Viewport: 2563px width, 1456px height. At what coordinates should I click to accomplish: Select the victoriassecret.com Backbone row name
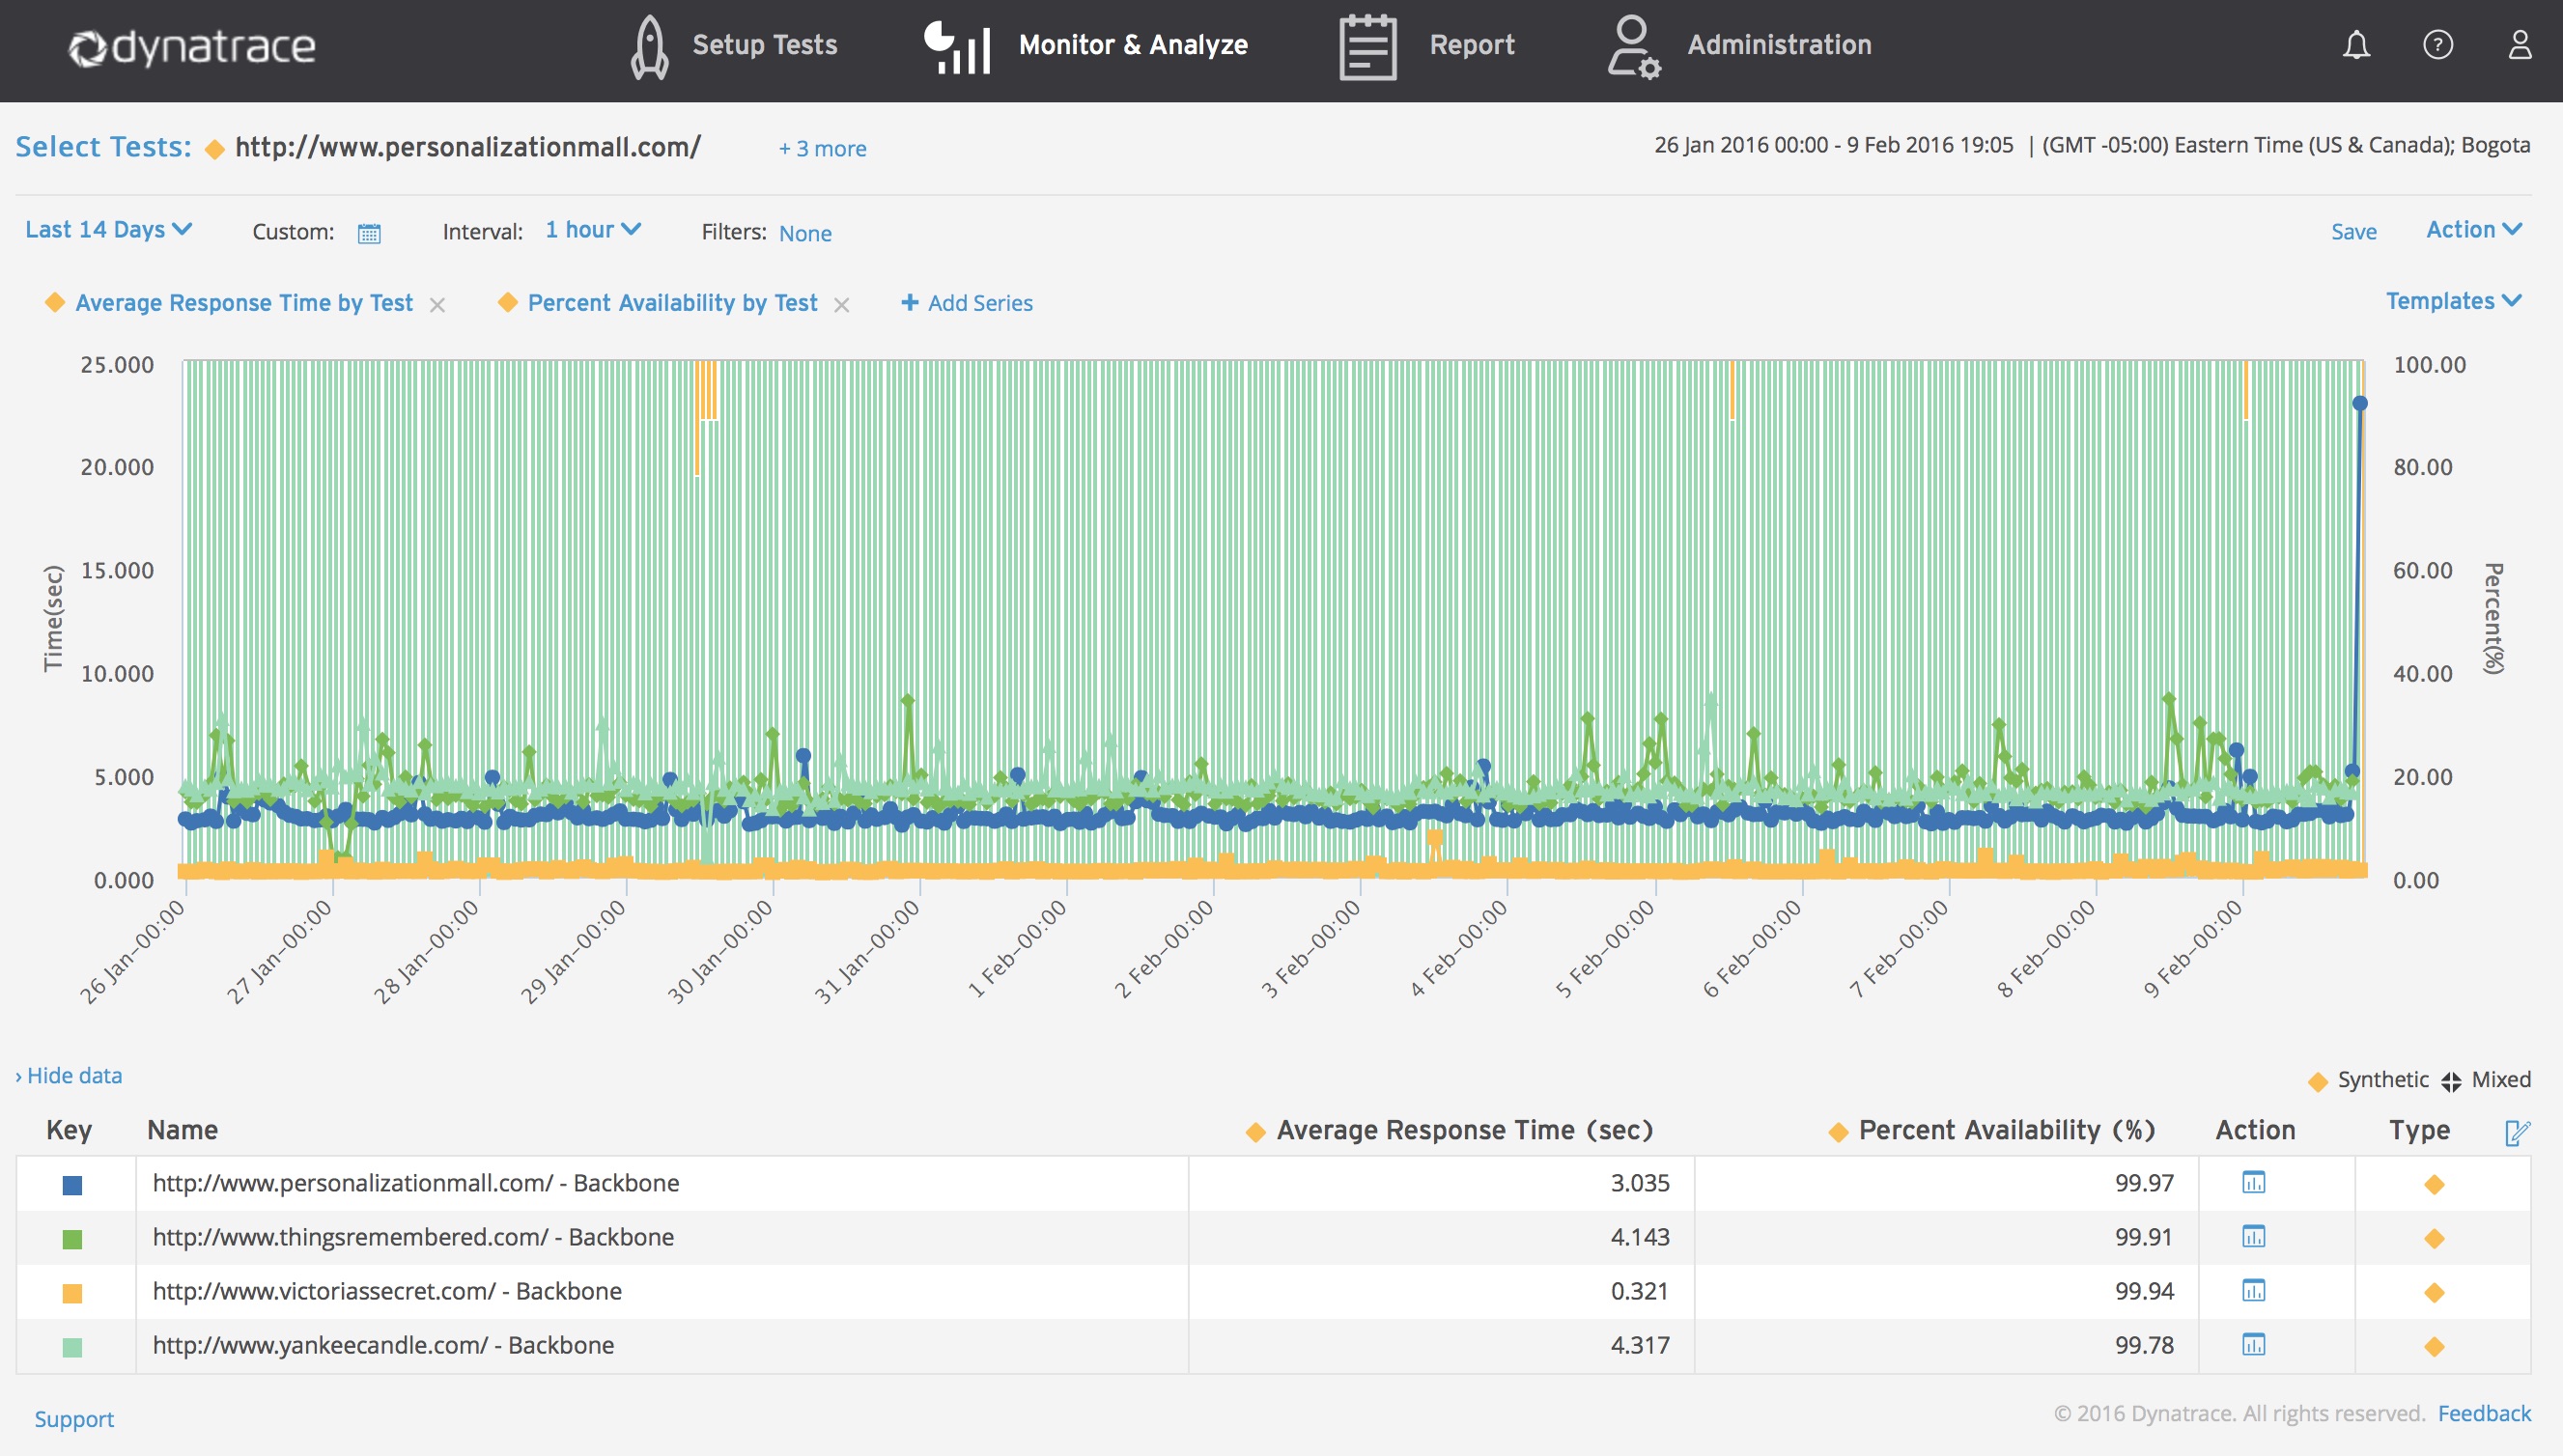point(387,1292)
